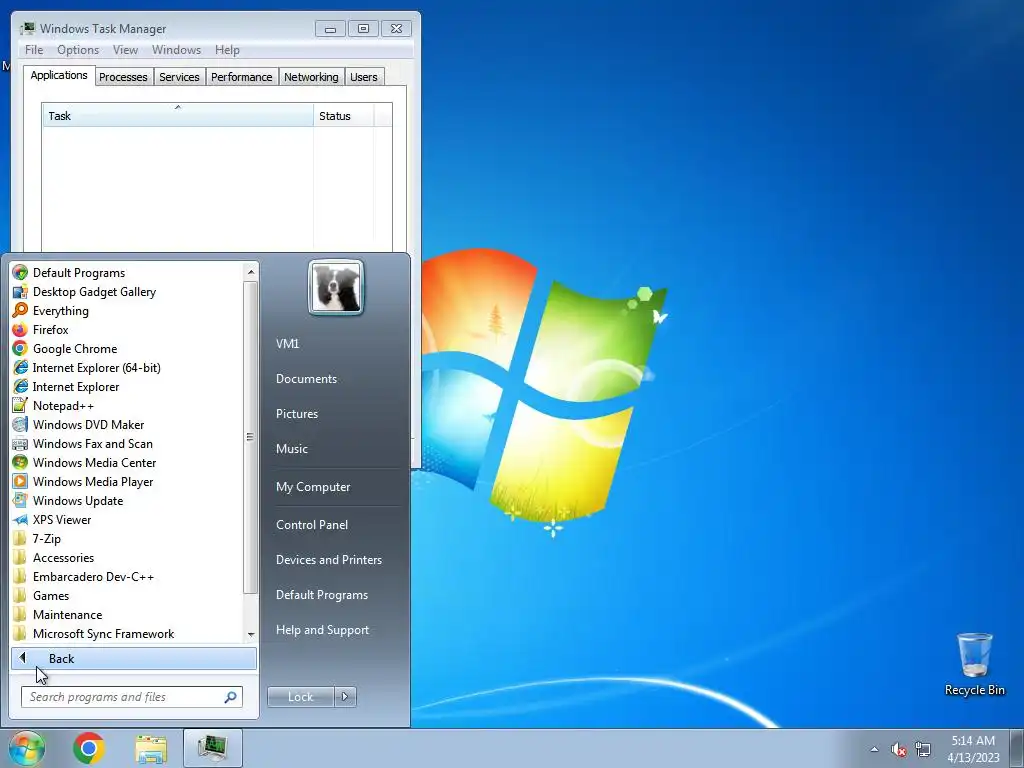This screenshot has height=768, width=1024.
Task: Open Control Panel from Start menu
Action: coord(312,524)
